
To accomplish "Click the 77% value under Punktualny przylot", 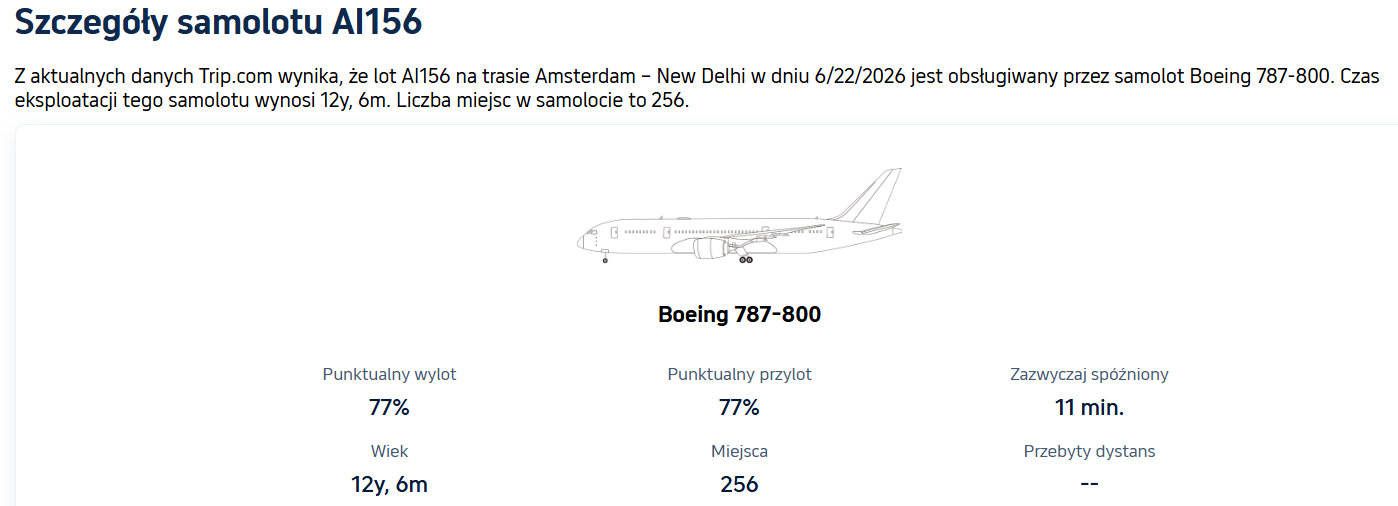I will click(739, 408).
